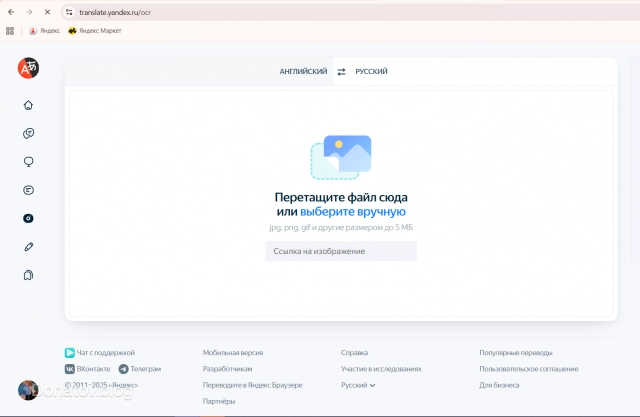Image resolution: width=640 pixels, height=417 pixels.
Task: Focus the Ссылка на изображение field
Action: (x=341, y=251)
